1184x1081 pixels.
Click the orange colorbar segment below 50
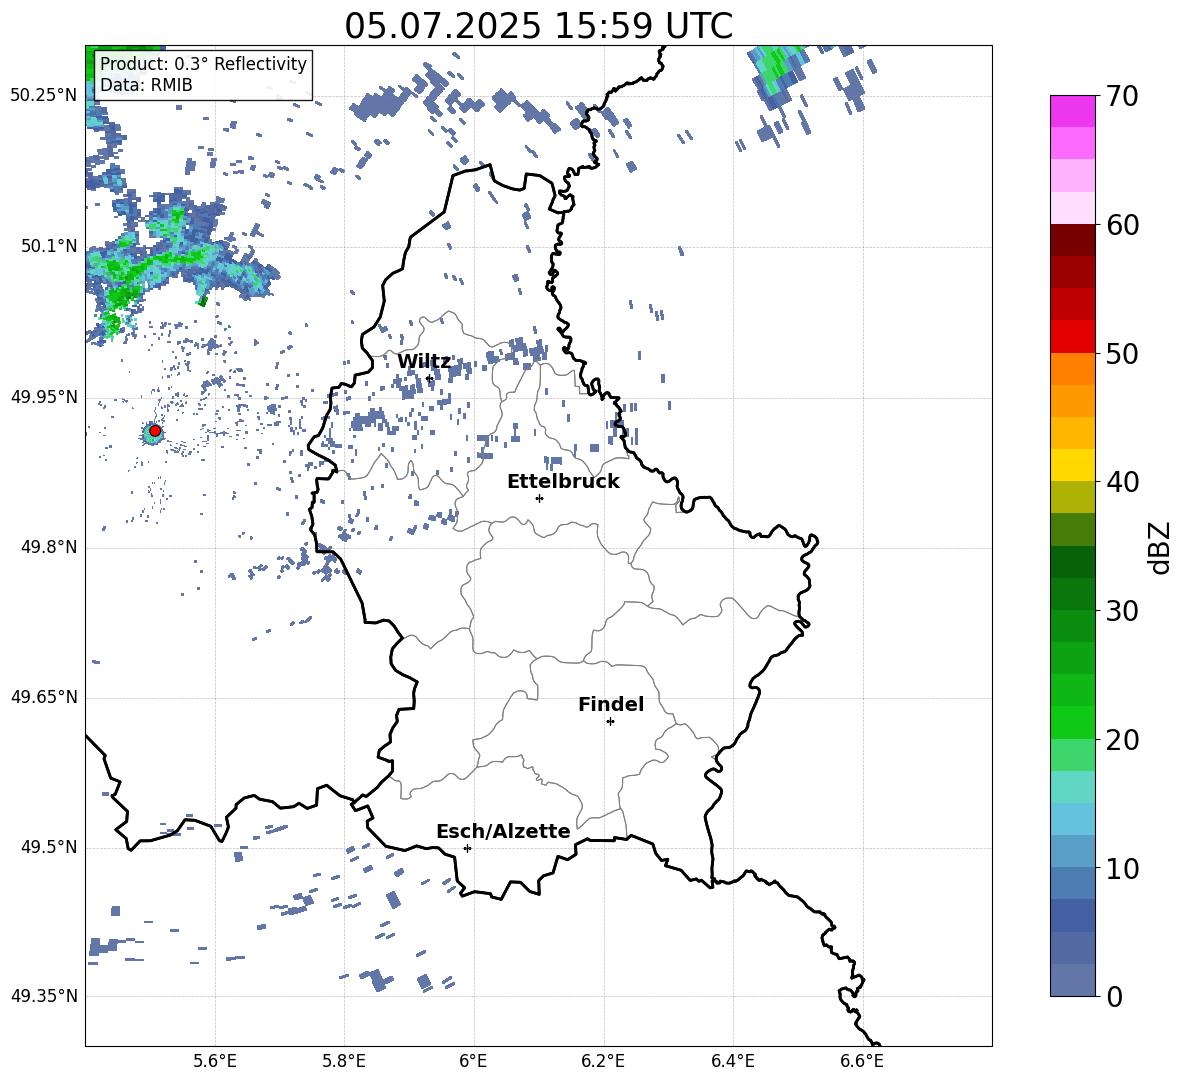click(1072, 369)
